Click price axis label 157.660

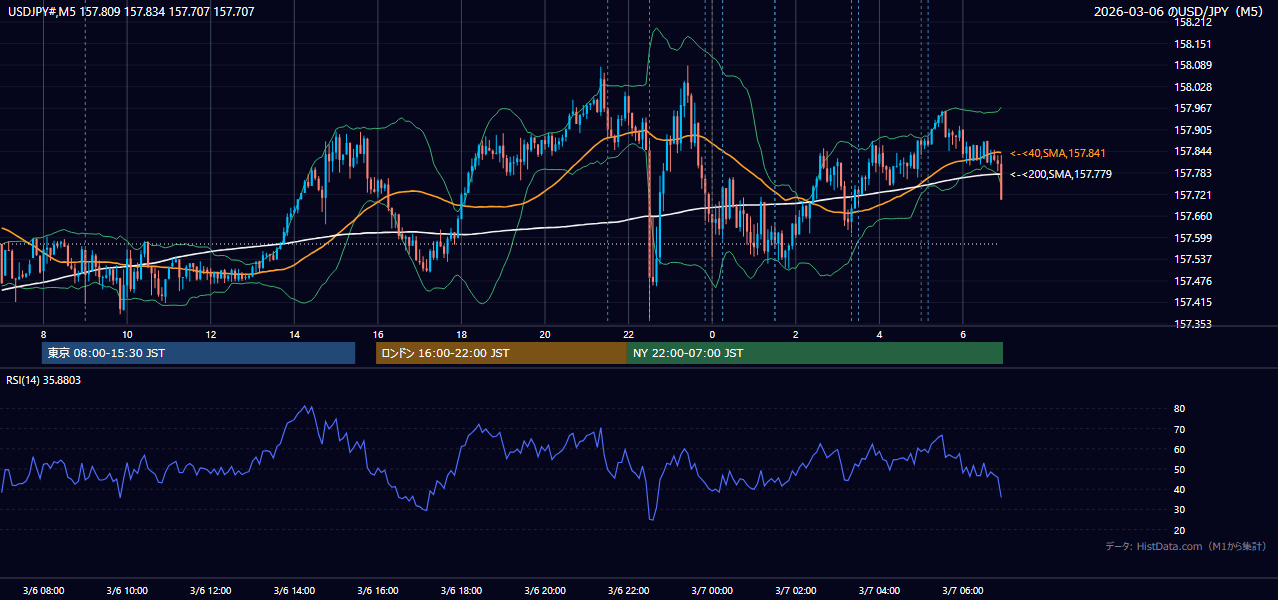click(x=1194, y=216)
